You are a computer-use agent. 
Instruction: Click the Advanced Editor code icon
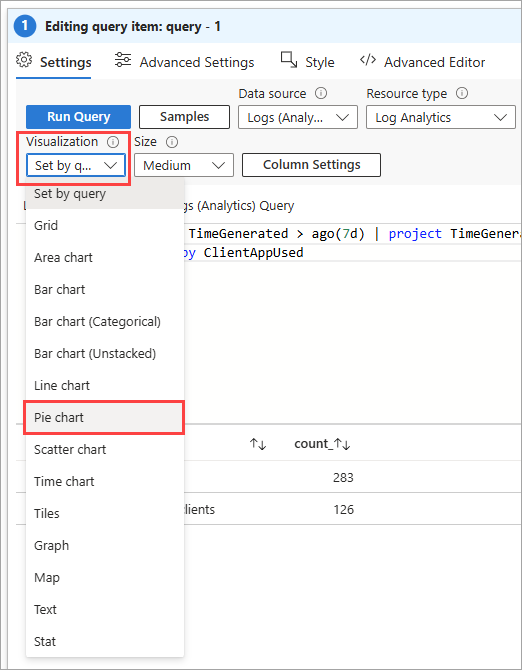[368, 60]
